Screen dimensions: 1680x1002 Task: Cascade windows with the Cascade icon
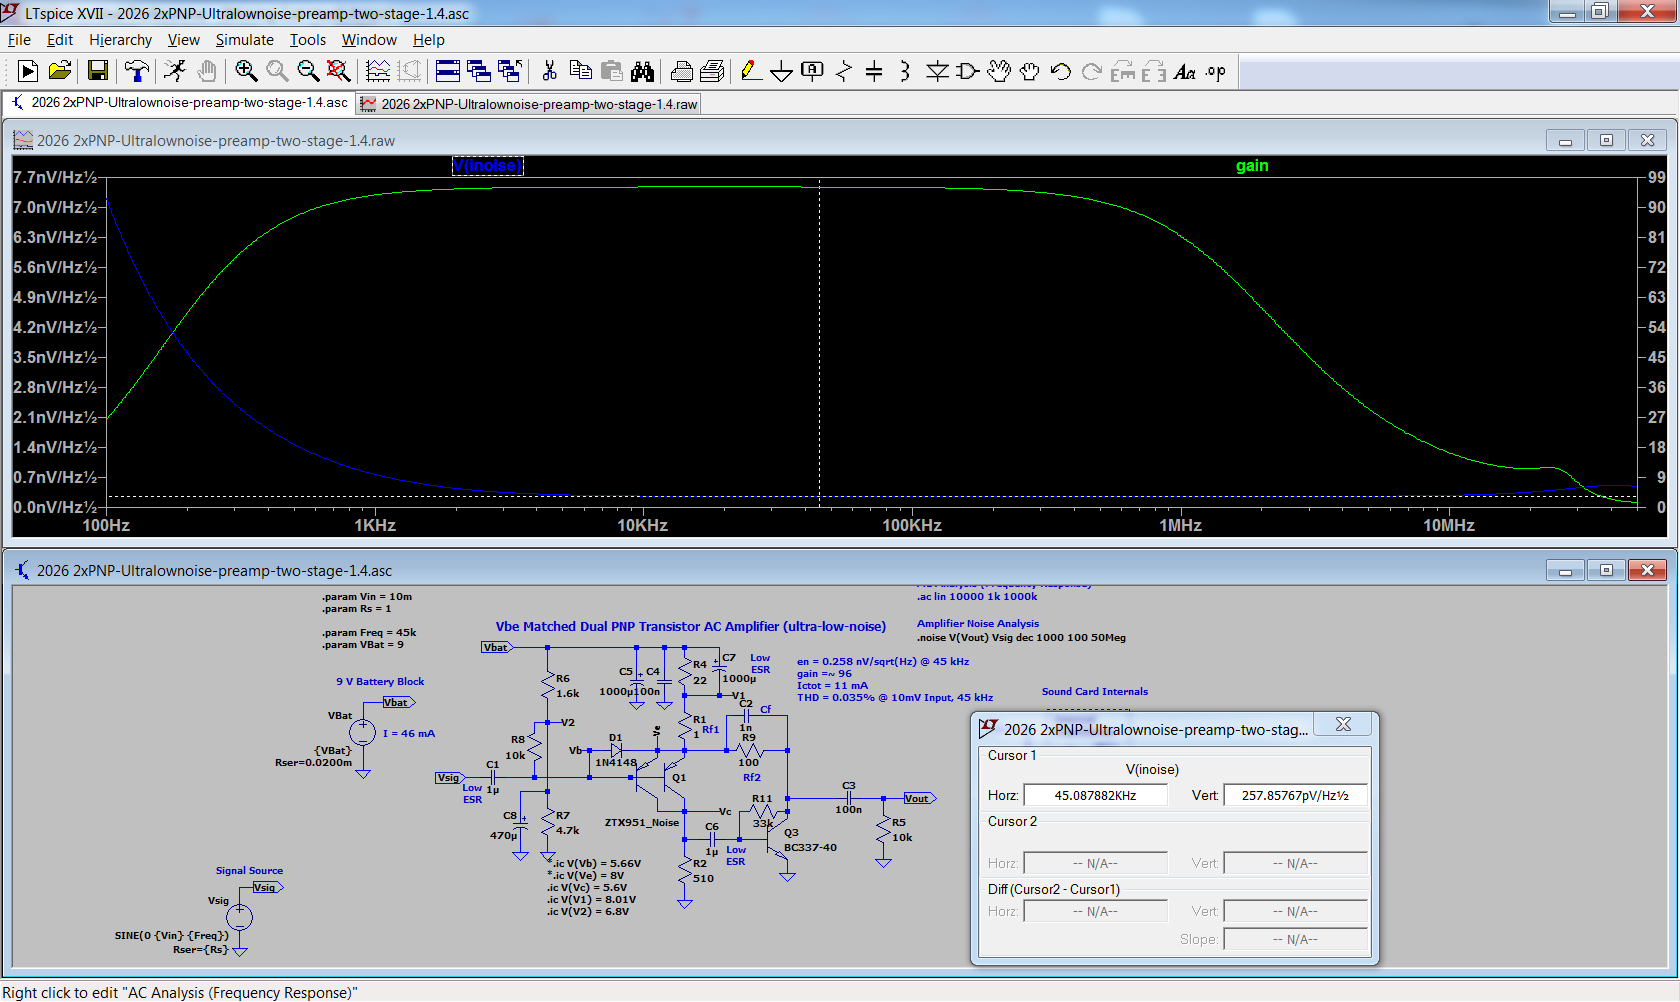(x=479, y=71)
